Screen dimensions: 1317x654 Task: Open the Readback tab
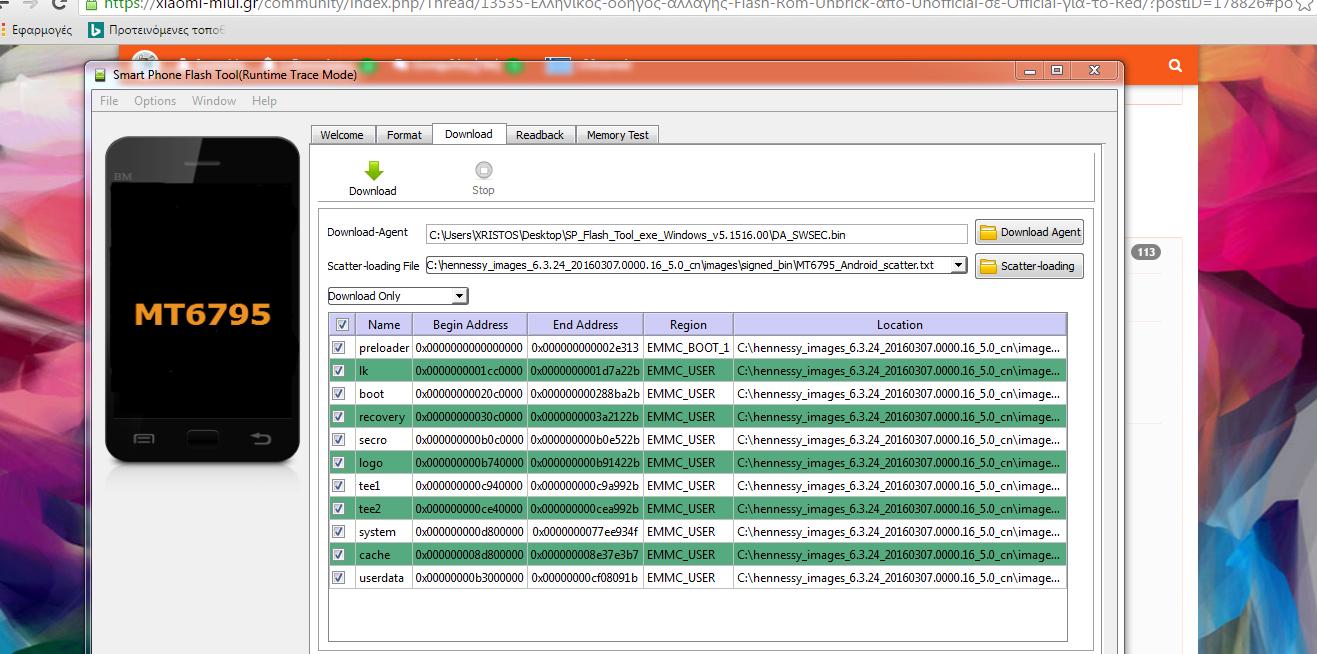point(540,135)
